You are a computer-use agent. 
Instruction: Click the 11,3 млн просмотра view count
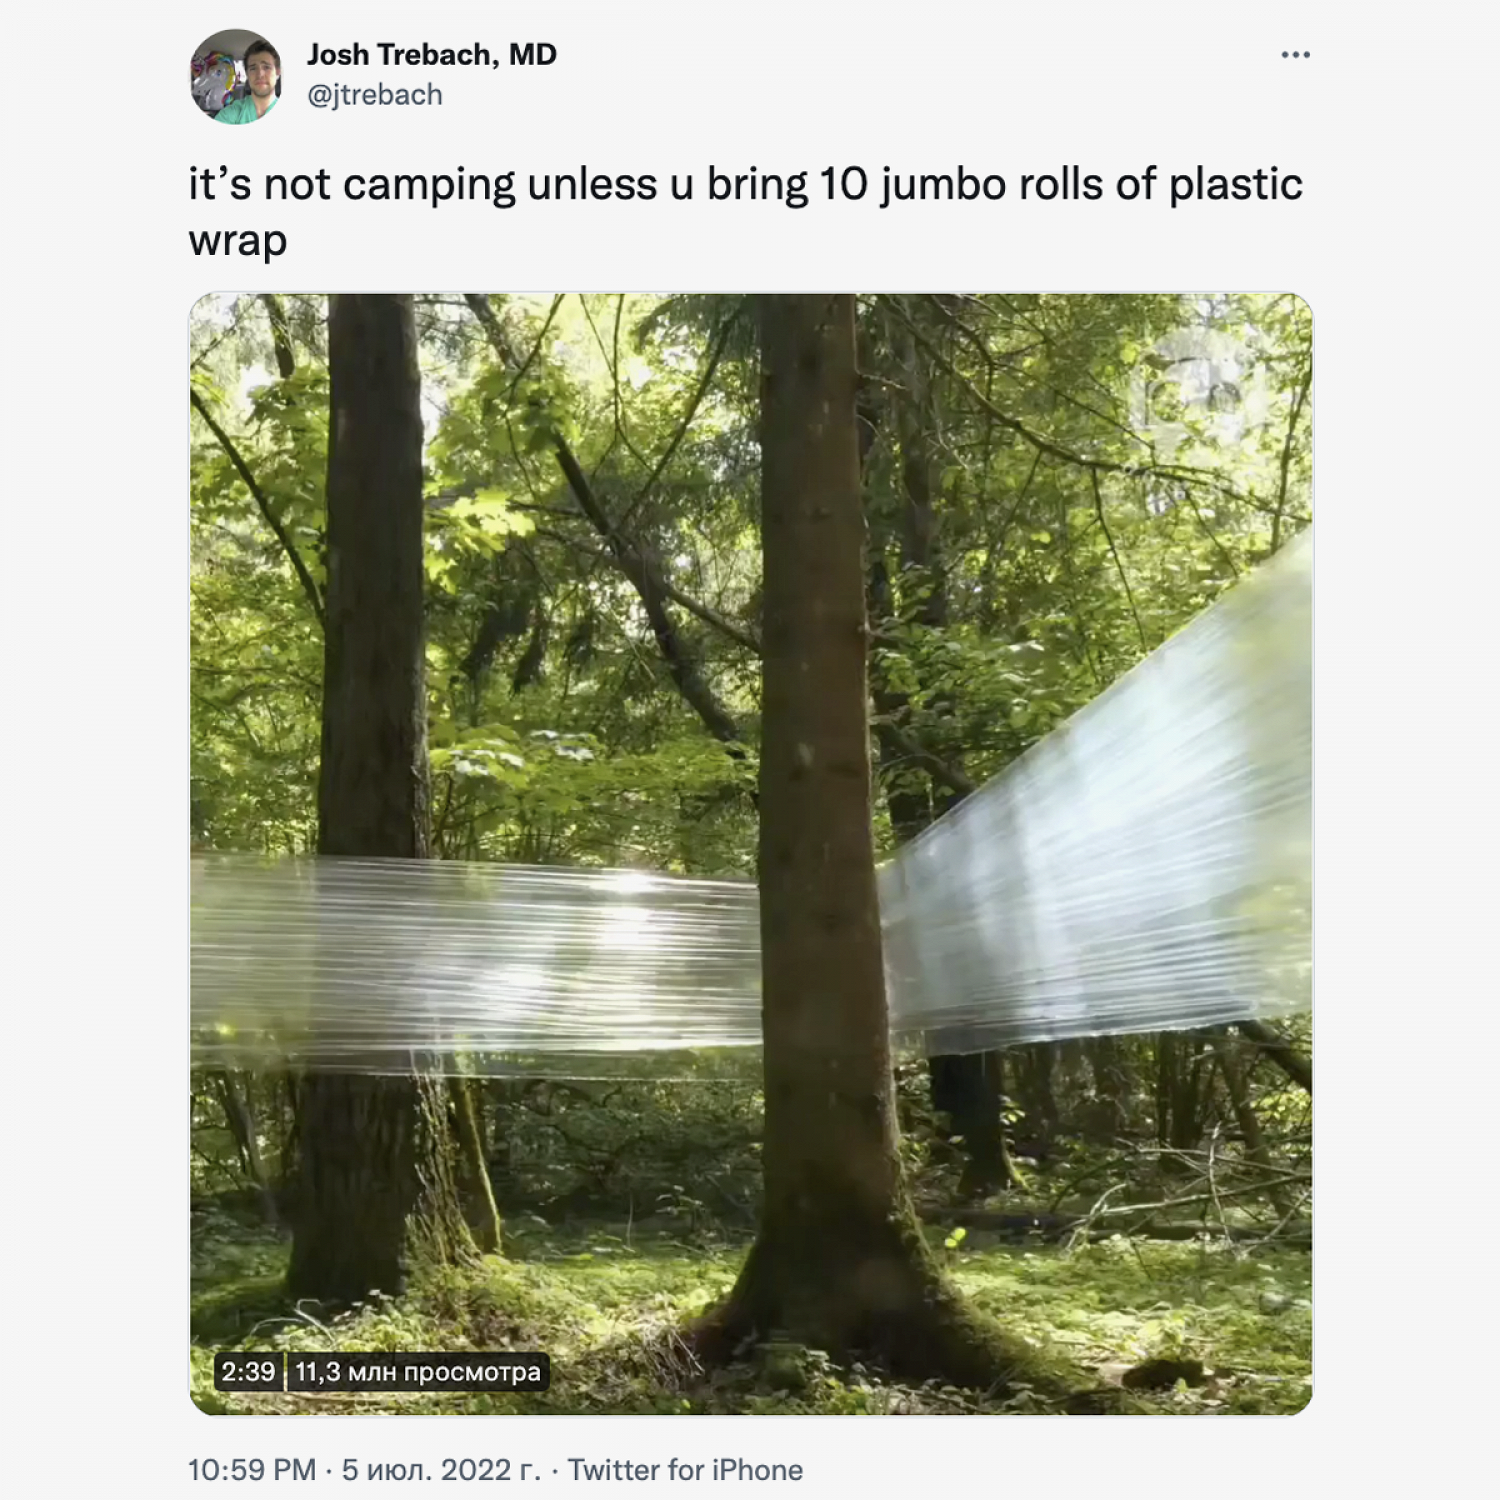[x=418, y=1371]
